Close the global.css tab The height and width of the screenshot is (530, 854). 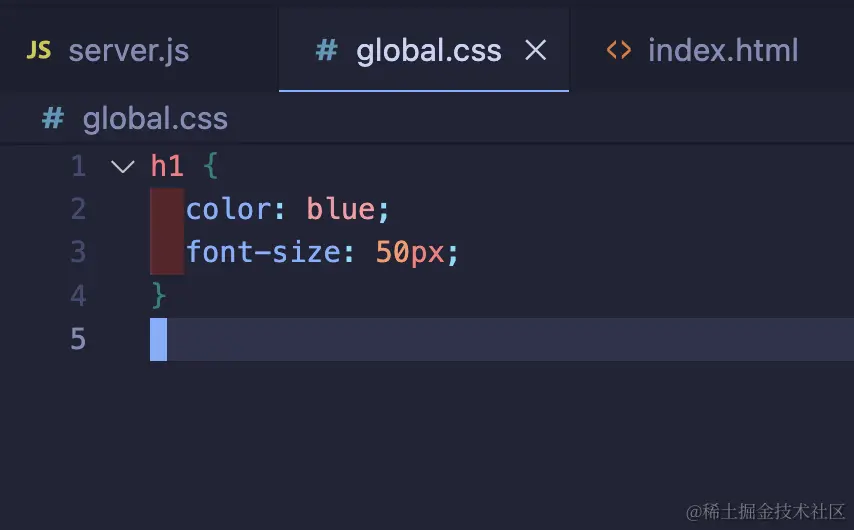[x=536, y=50]
